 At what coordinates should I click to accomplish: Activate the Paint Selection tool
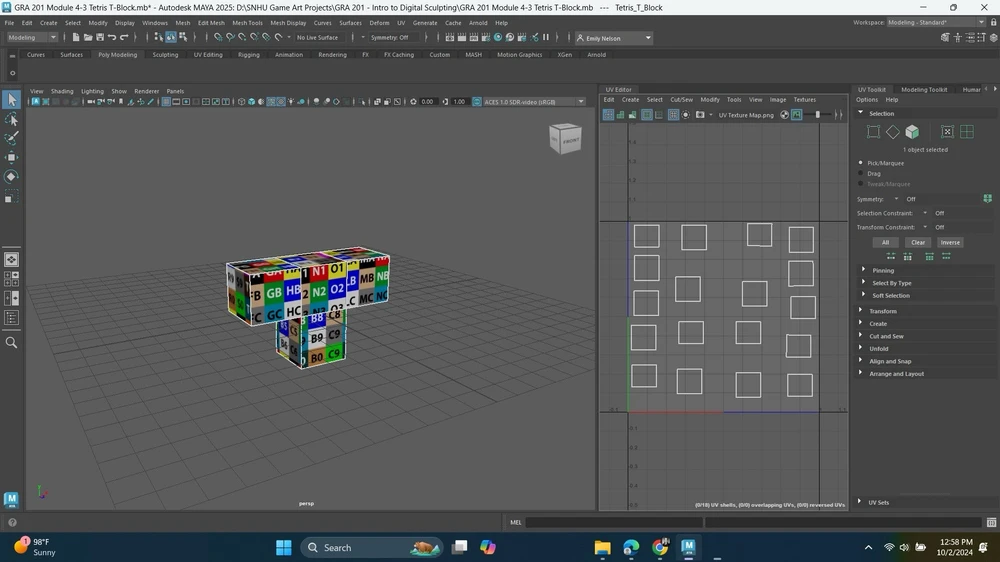(x=11, y=138)
